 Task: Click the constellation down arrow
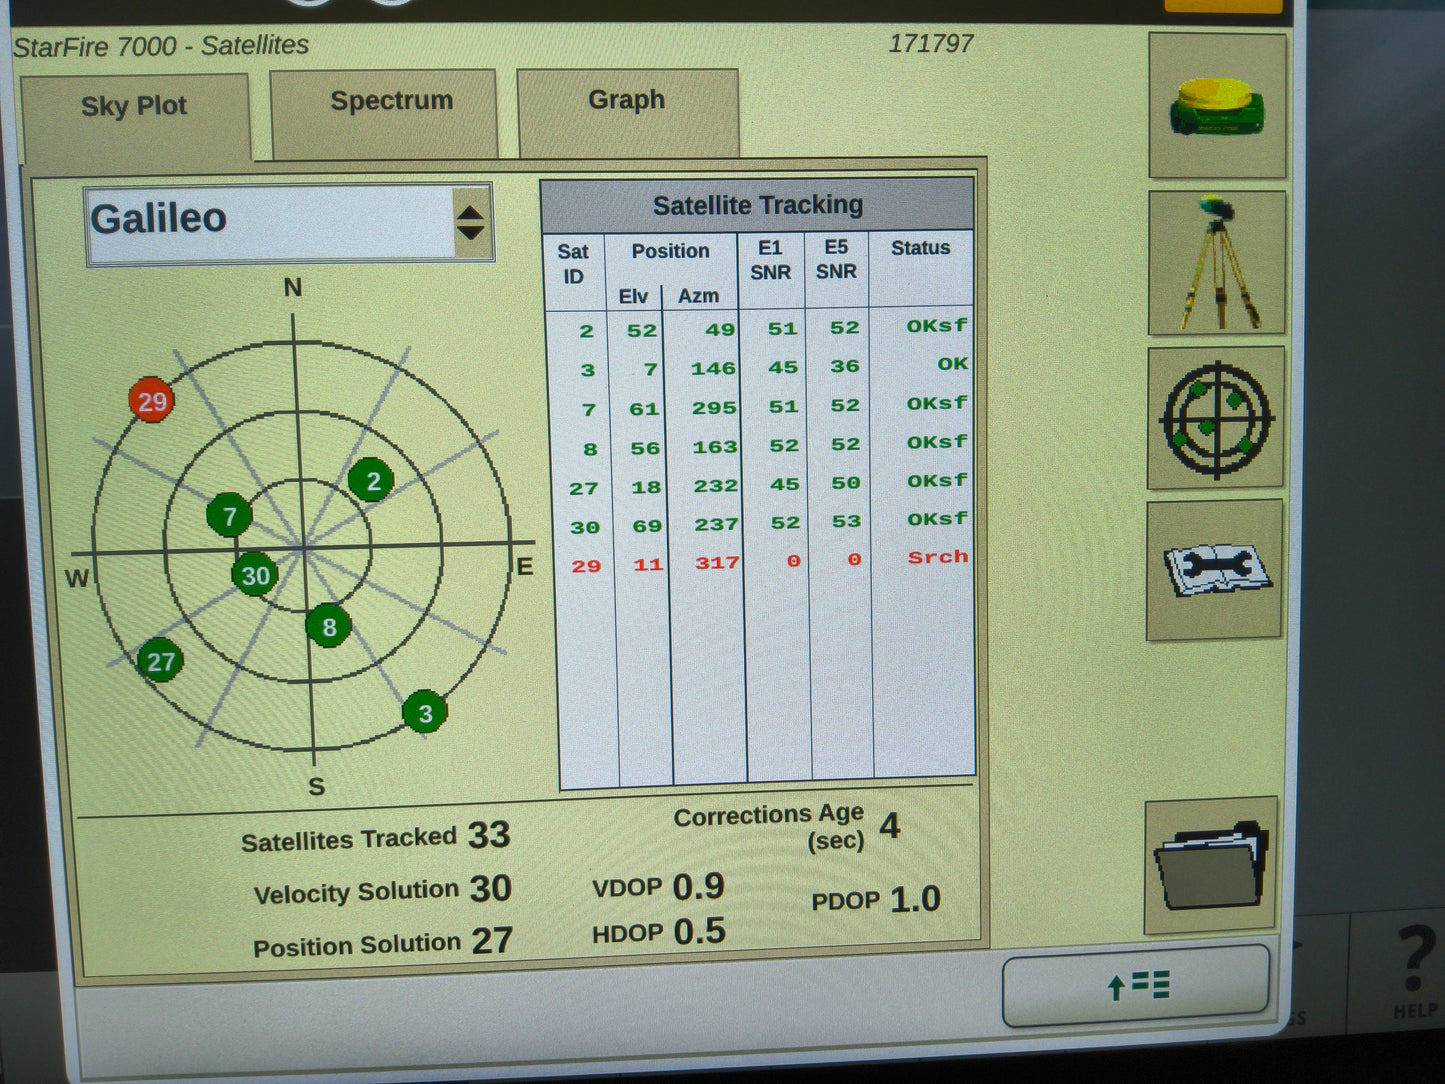469,232
